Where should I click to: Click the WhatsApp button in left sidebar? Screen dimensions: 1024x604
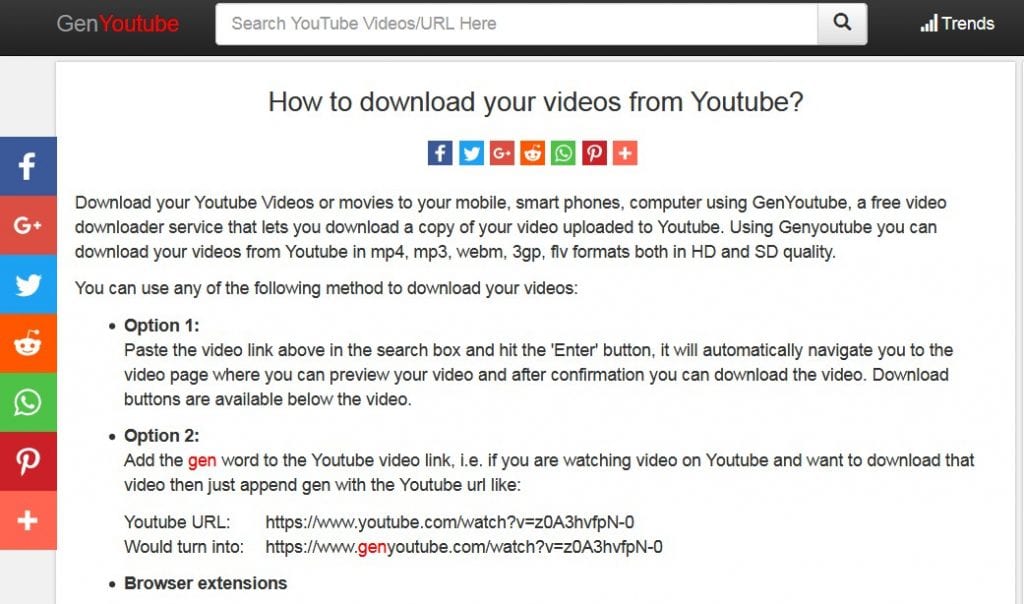[x=28, y=402]
